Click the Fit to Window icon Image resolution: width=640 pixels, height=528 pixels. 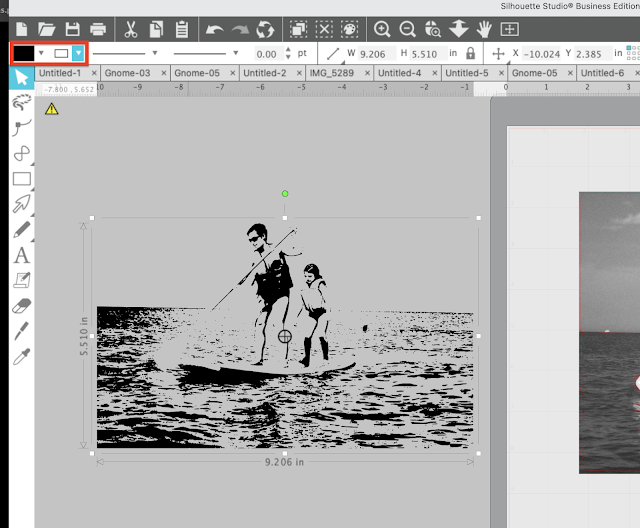click(510, 29)
